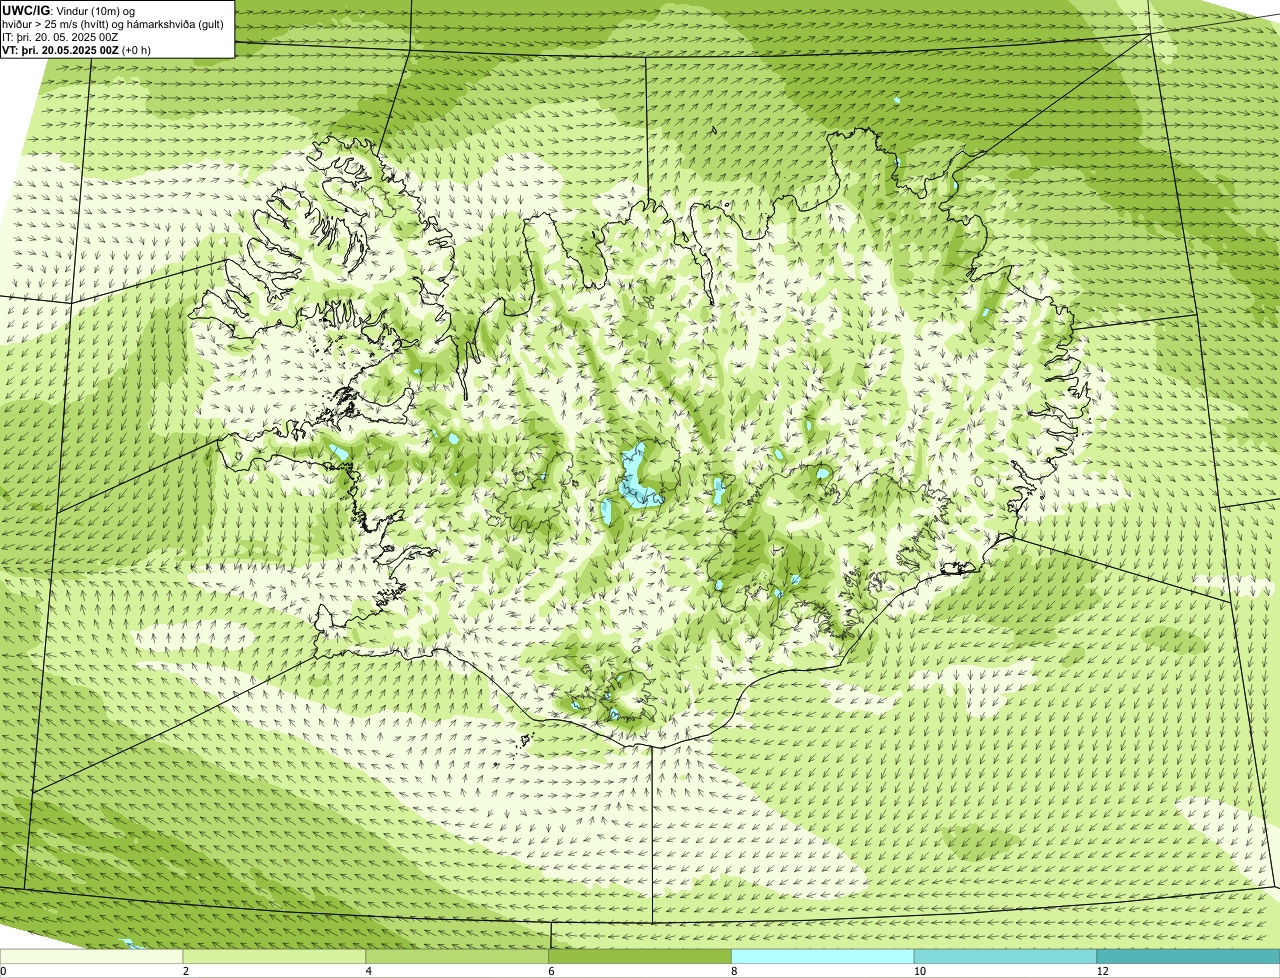The height and width of the screenshot is (978, 1280).
Task: Click the legend value label "8"
Action: (734, 971)
